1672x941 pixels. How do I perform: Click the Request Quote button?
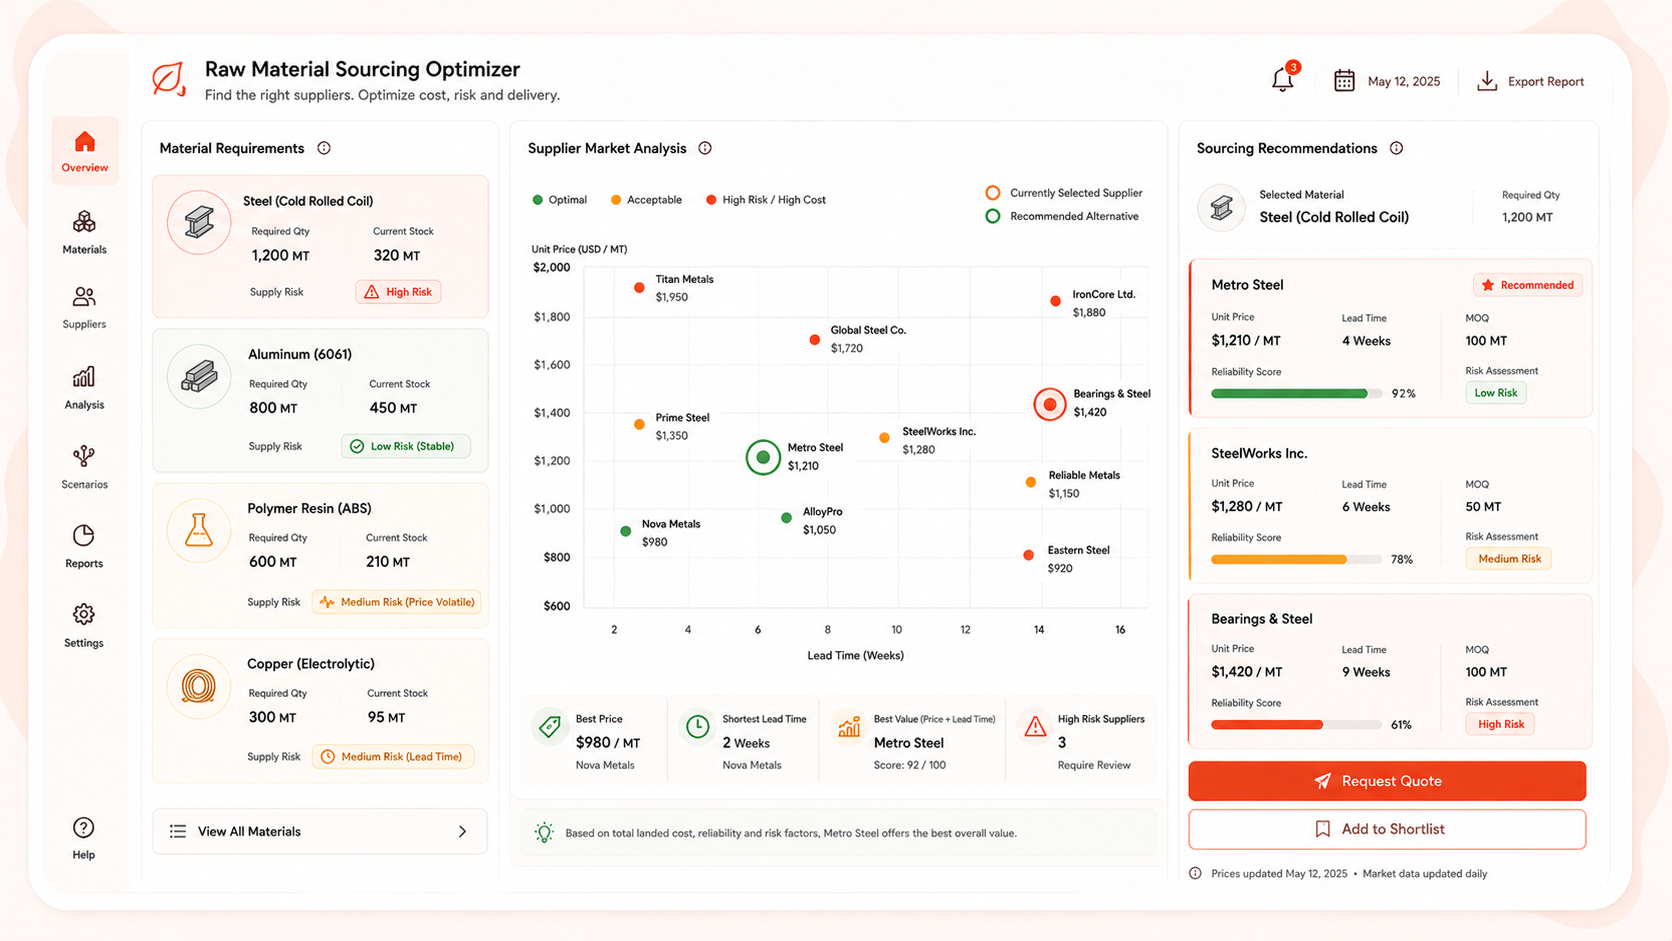(x=1387, y=781)
